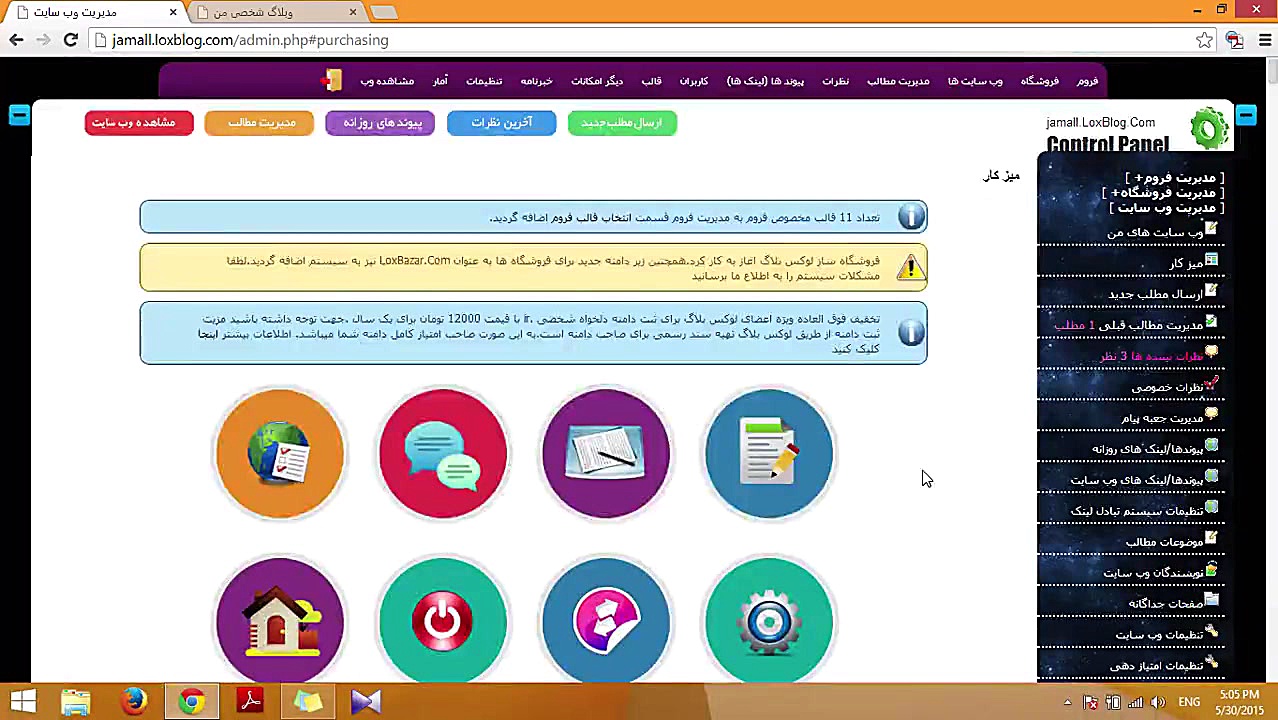Open the purple house dashboard icon
1278x720 pixels.
pyautogui.click(x=280, y=618)
